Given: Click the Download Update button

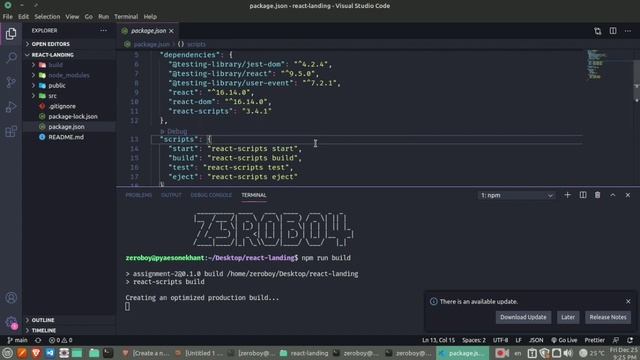Looking at the screenshot, I should [x=523, y=317].
